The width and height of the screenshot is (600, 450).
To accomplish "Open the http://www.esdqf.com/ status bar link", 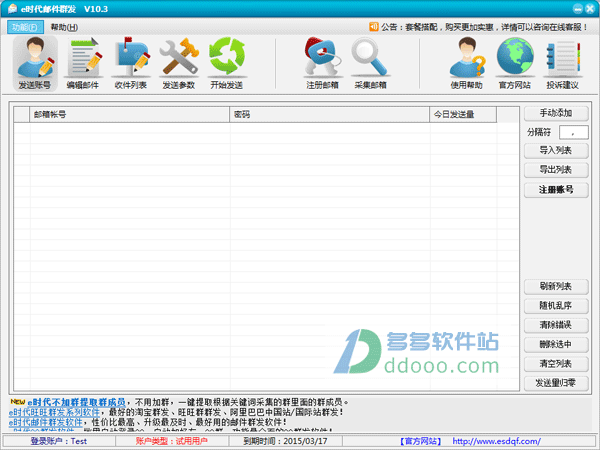I will tap(496, 441).
